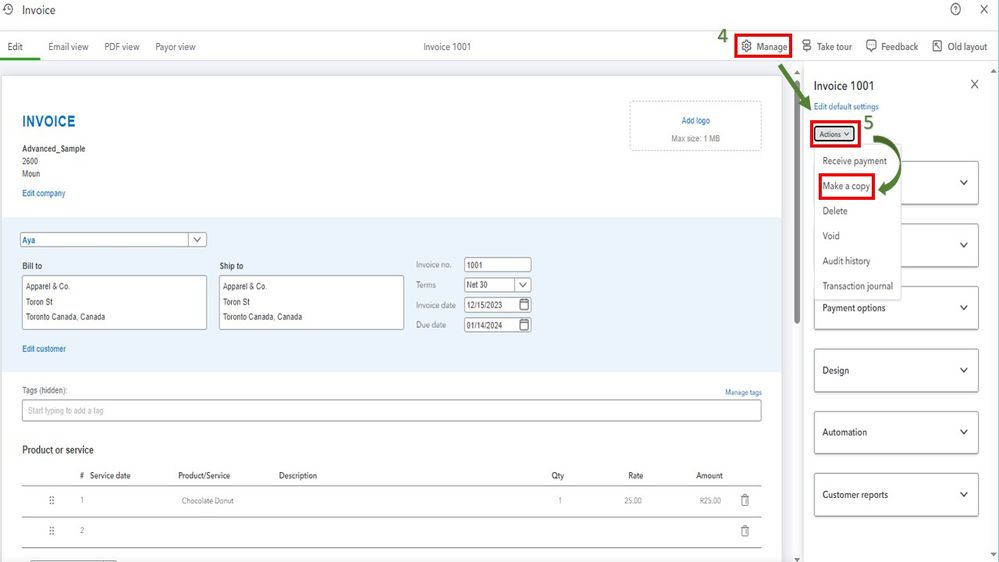Open the Actions dropdown

[834, 133]
